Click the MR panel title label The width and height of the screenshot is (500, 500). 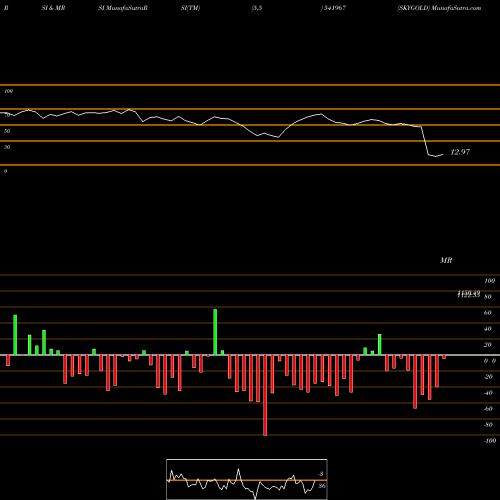tap(446, 260)
